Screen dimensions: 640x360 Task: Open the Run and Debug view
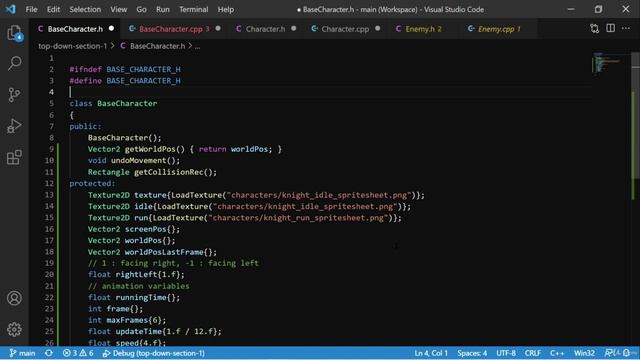click(14, 126)
